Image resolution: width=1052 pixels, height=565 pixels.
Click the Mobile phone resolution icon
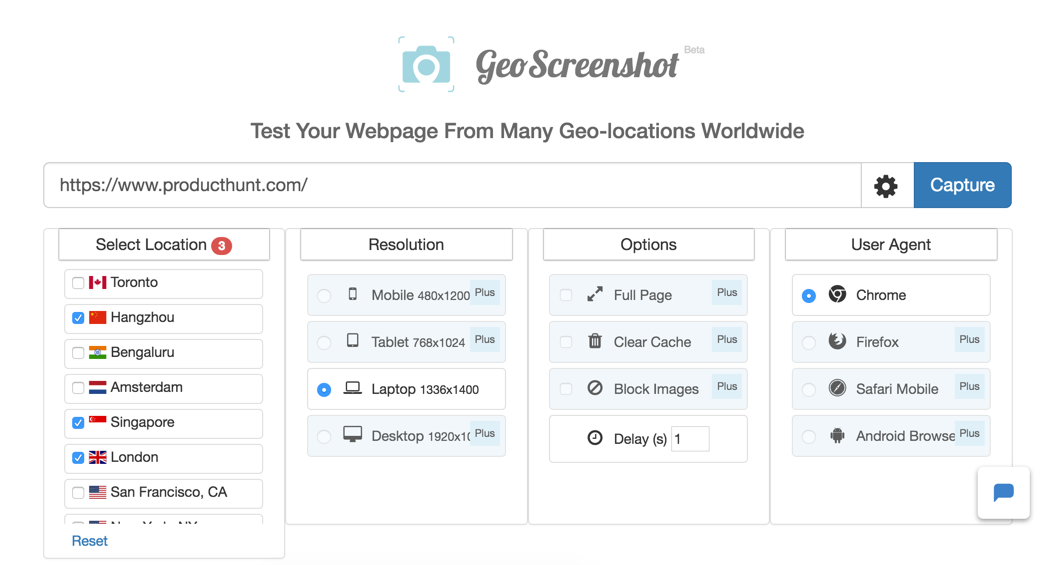(353, 294)
